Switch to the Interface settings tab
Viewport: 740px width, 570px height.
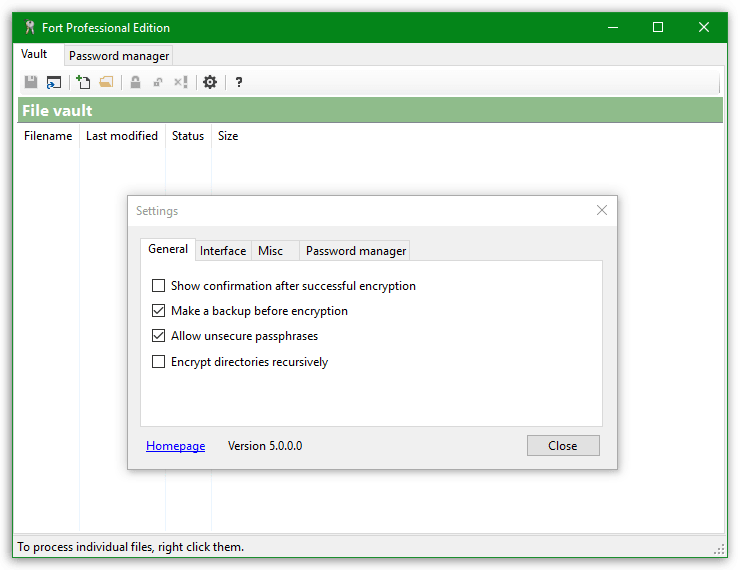[223, 251]
